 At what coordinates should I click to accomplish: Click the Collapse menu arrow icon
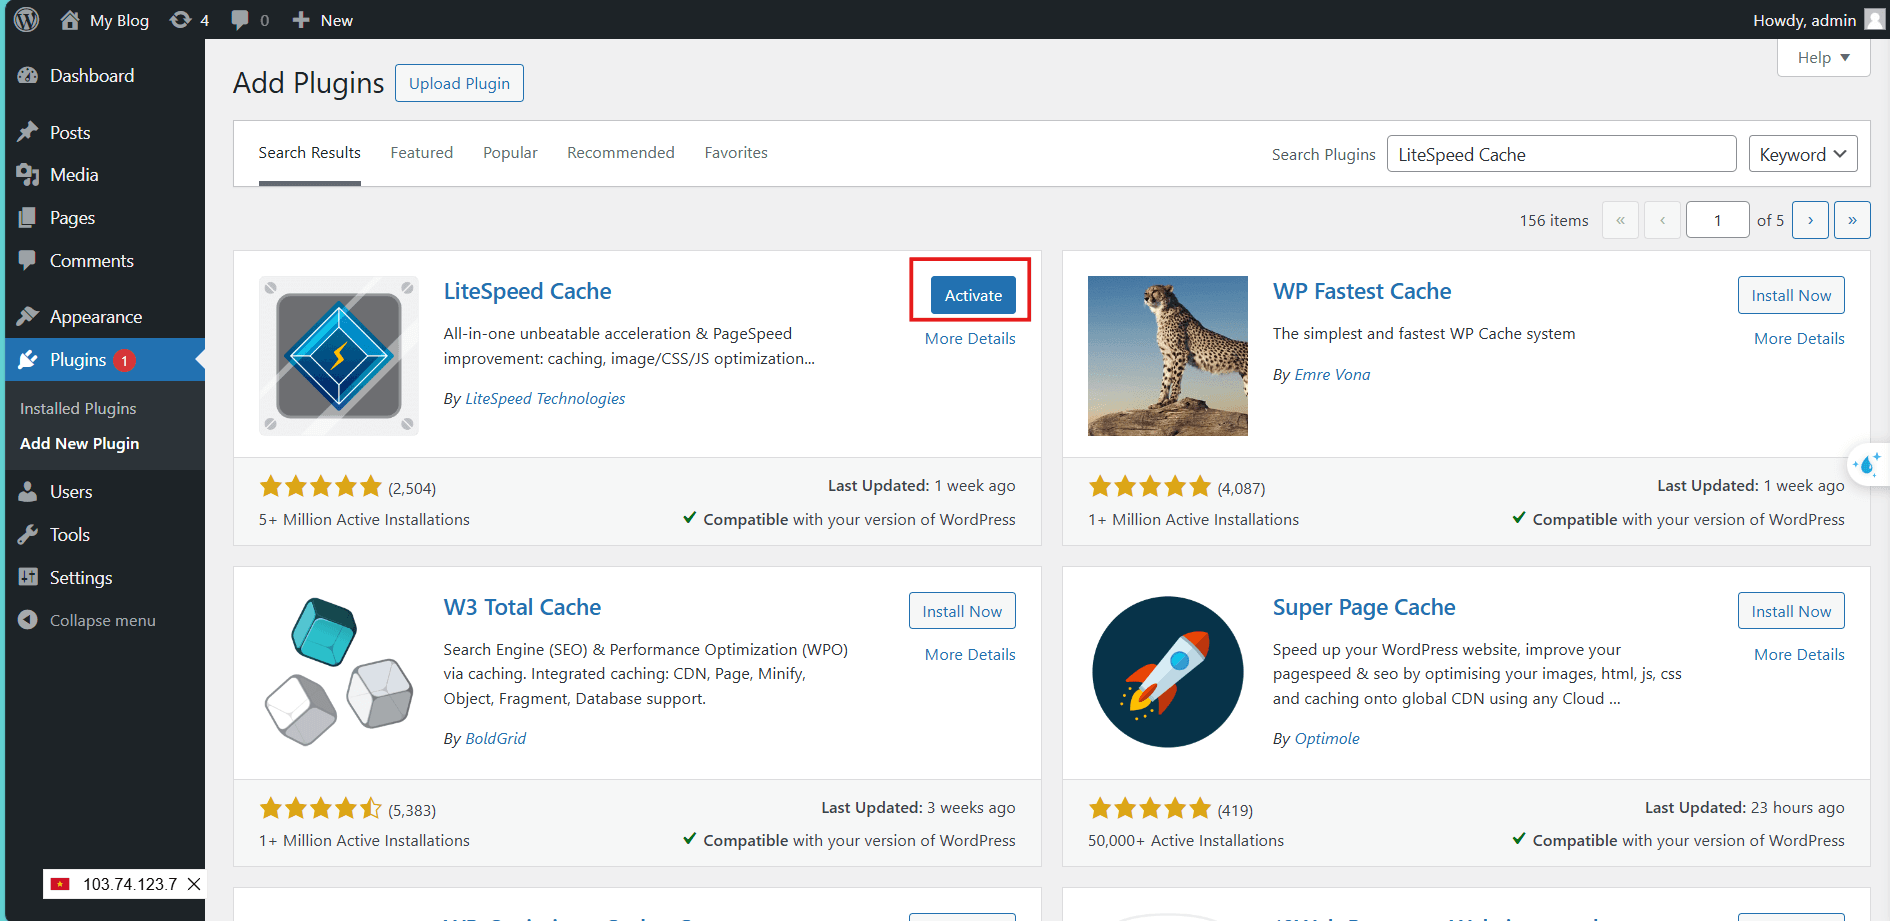pyautogui.click(x=28, y=621)
